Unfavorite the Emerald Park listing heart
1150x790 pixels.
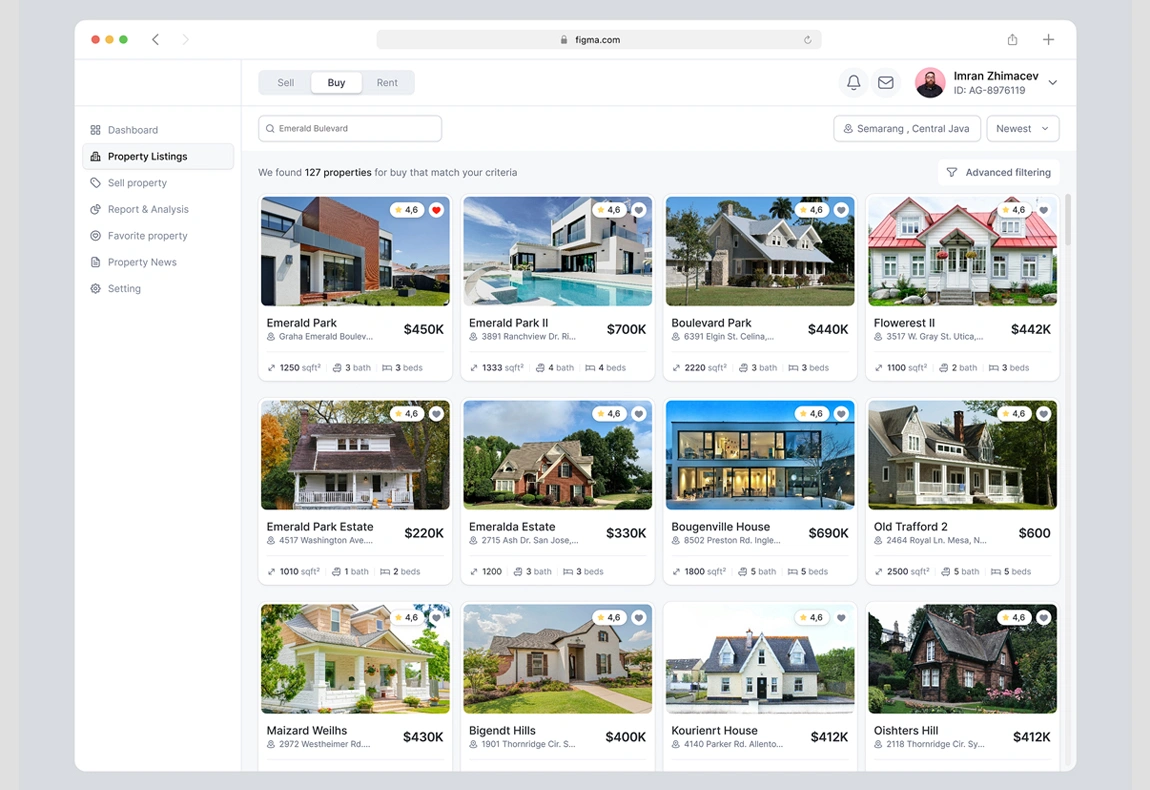tap(437, 209)
